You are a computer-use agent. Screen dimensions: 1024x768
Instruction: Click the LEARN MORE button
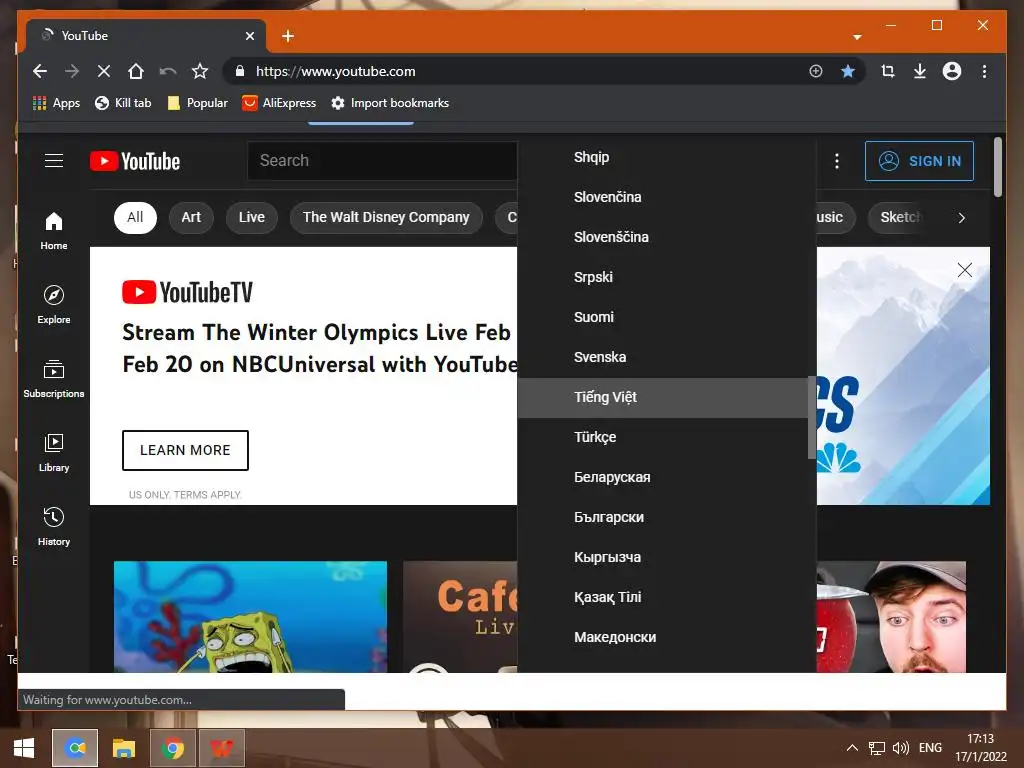tap(185, 450)
